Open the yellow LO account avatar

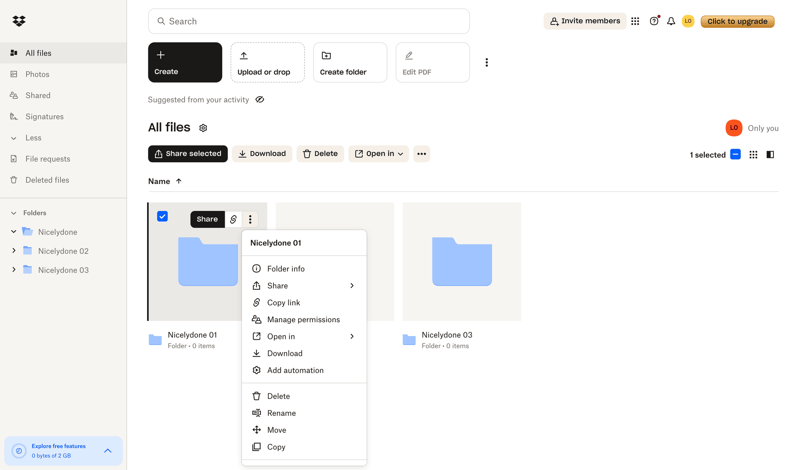[x=688, y=21]
